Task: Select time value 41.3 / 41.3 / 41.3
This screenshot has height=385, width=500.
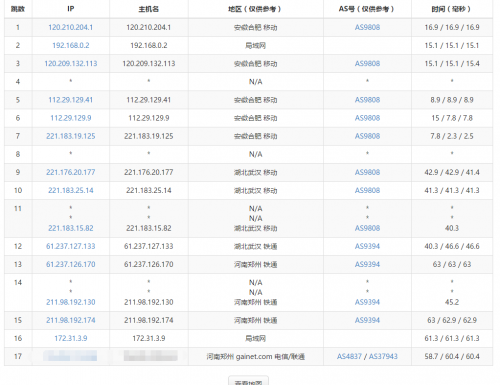Action: click(452, 190)
